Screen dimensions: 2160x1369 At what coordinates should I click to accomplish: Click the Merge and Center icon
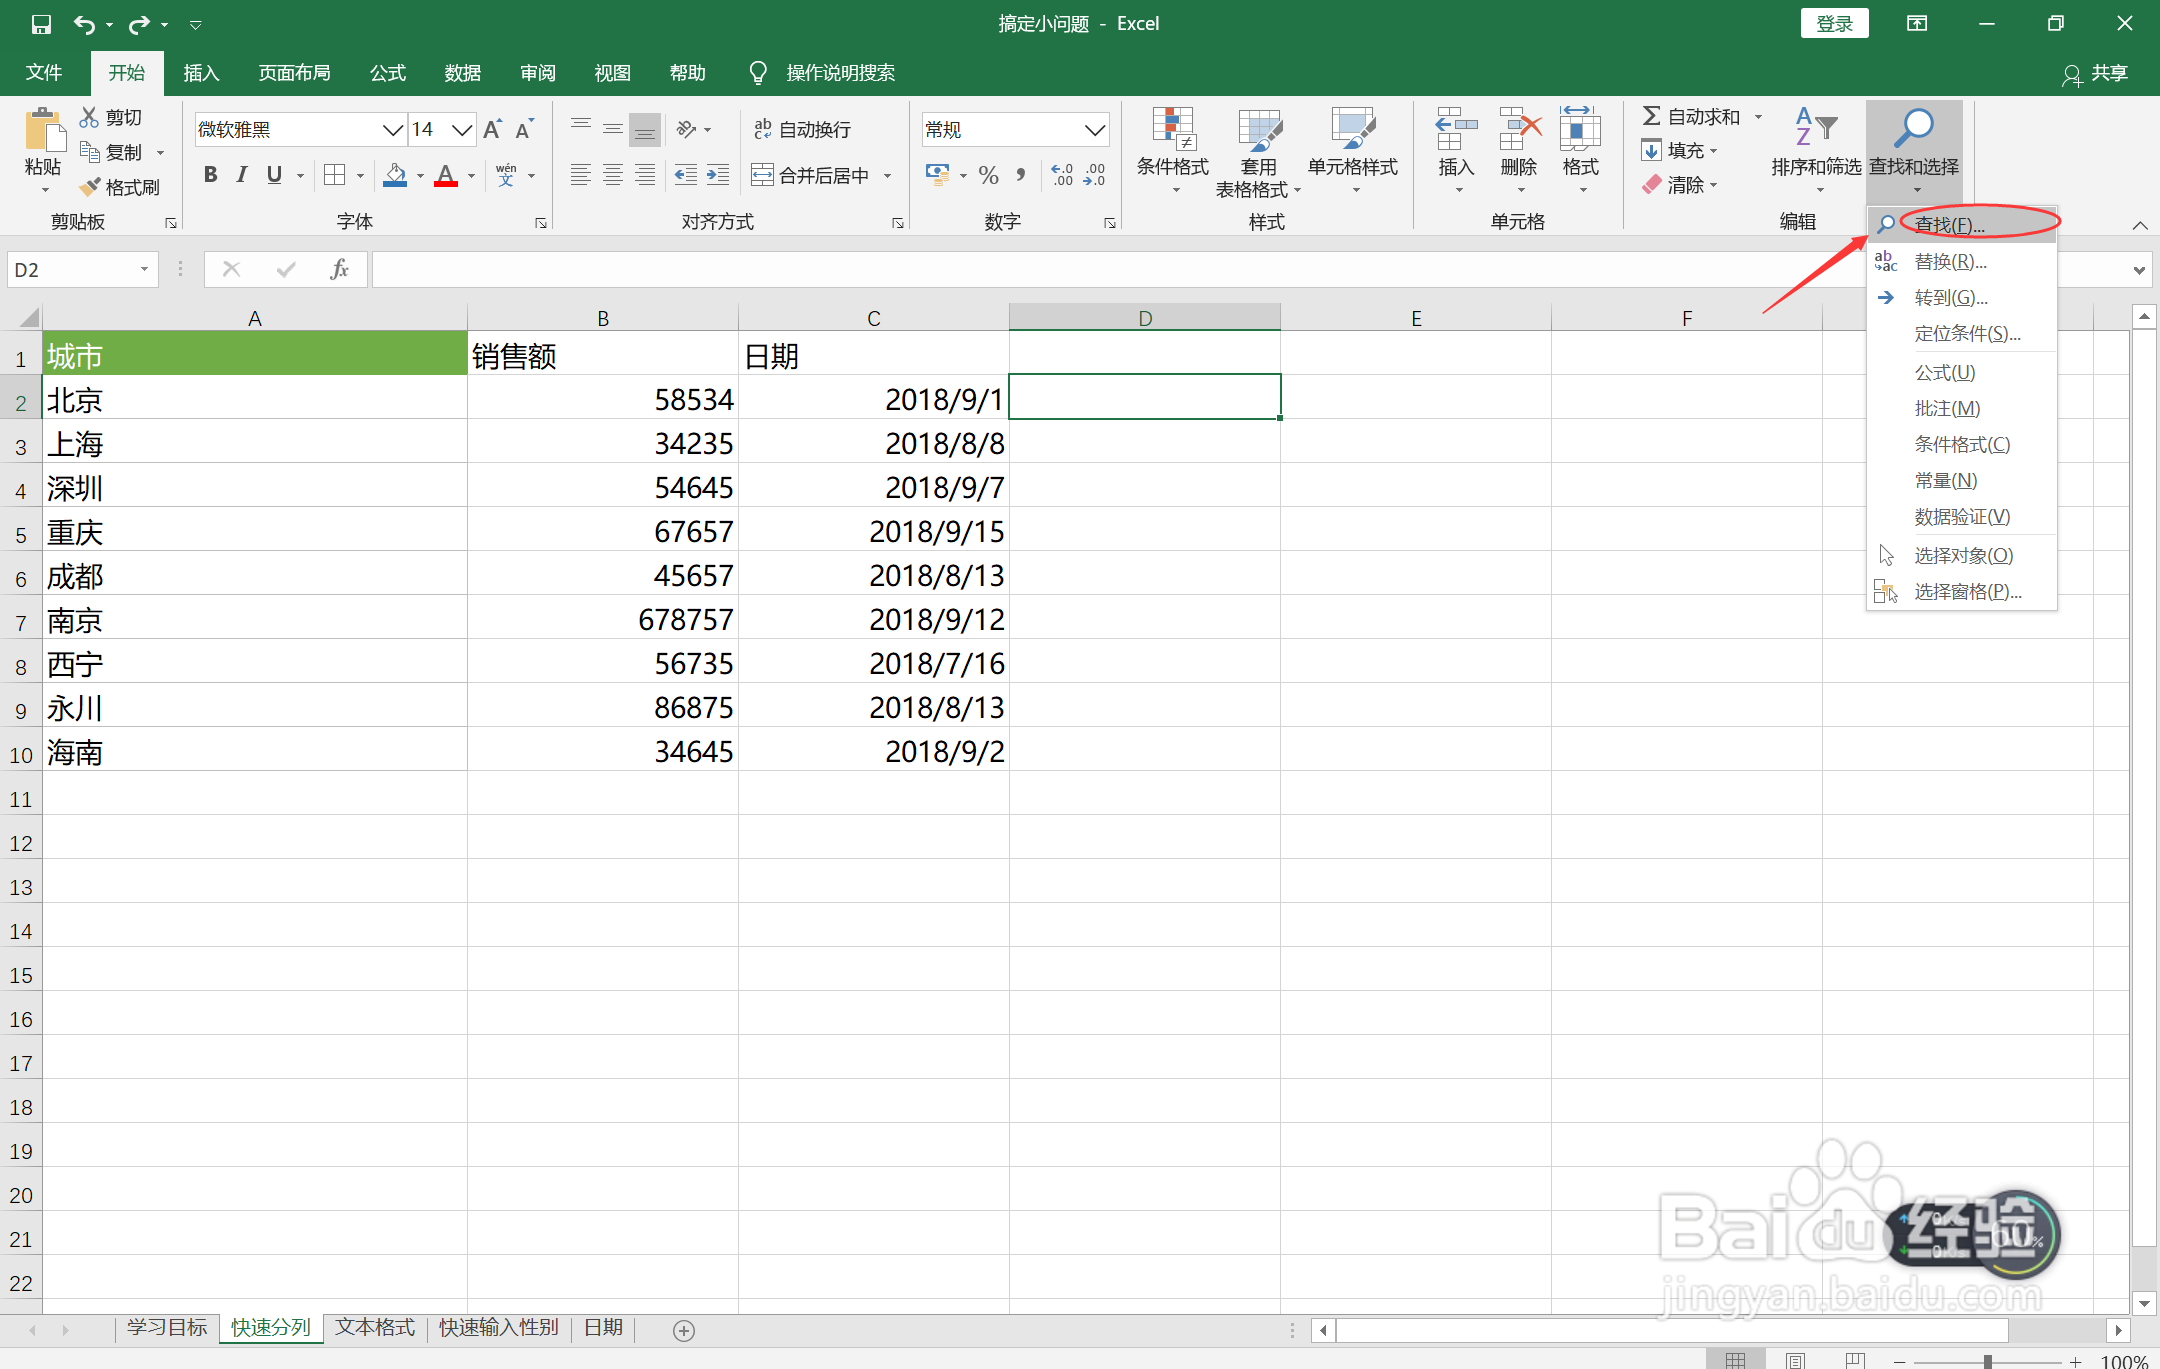(762, 176)
